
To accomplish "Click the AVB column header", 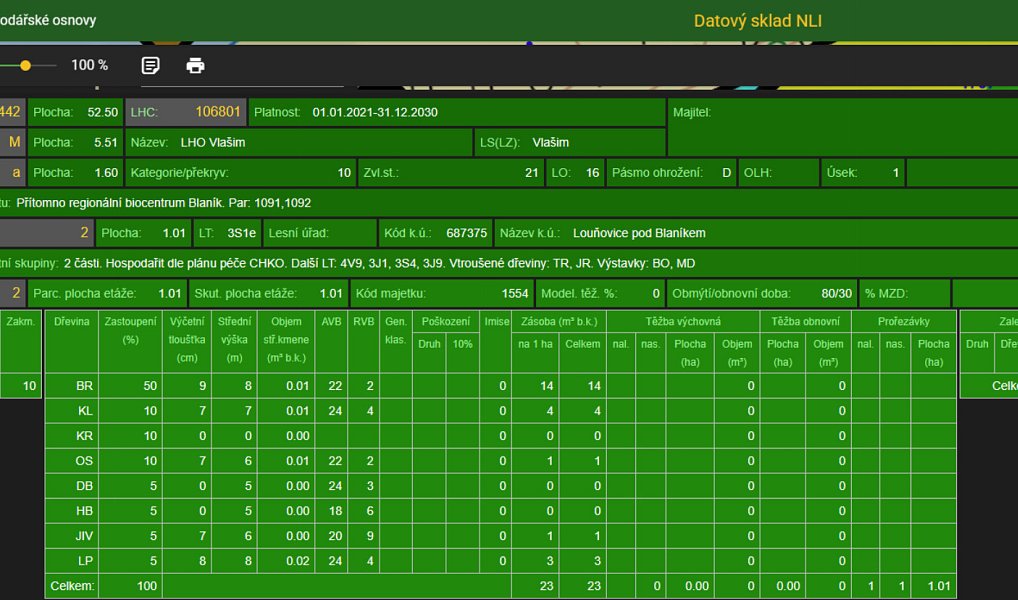I will 331,340.
